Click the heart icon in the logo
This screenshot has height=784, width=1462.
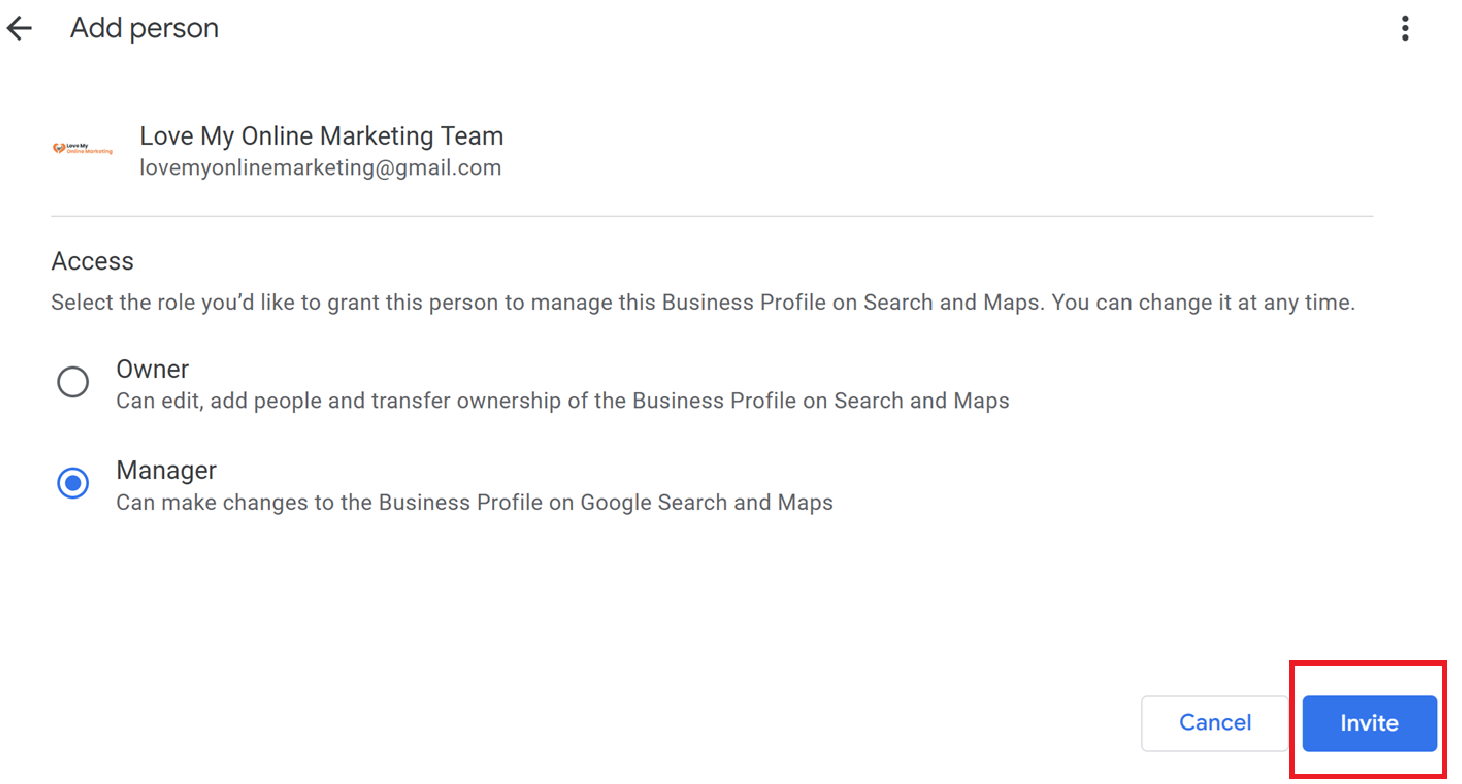[x=58, y=148]
